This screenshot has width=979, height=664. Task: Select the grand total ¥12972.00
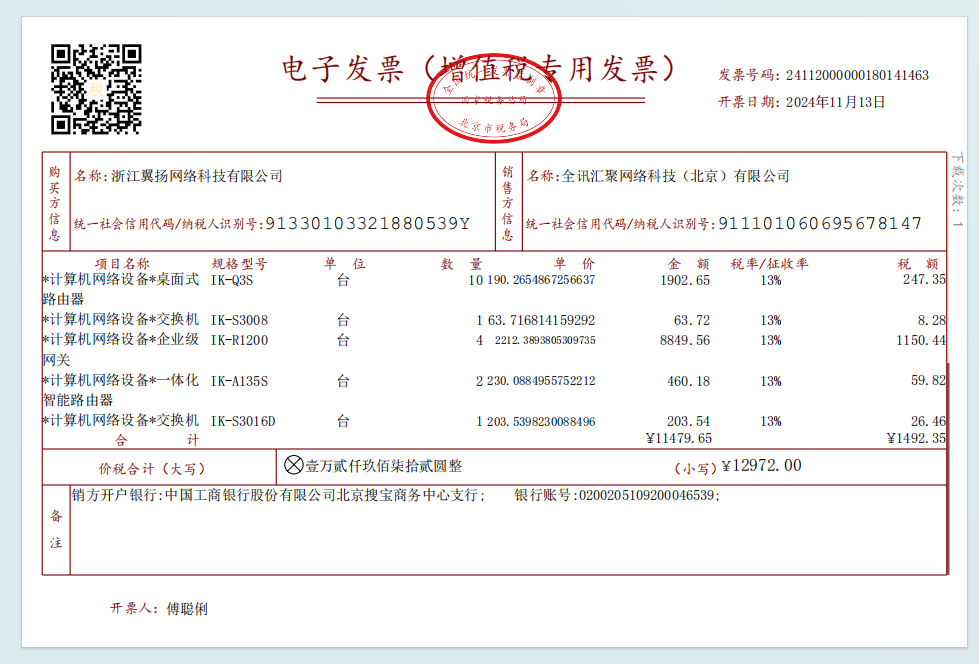tap(761, 465)
